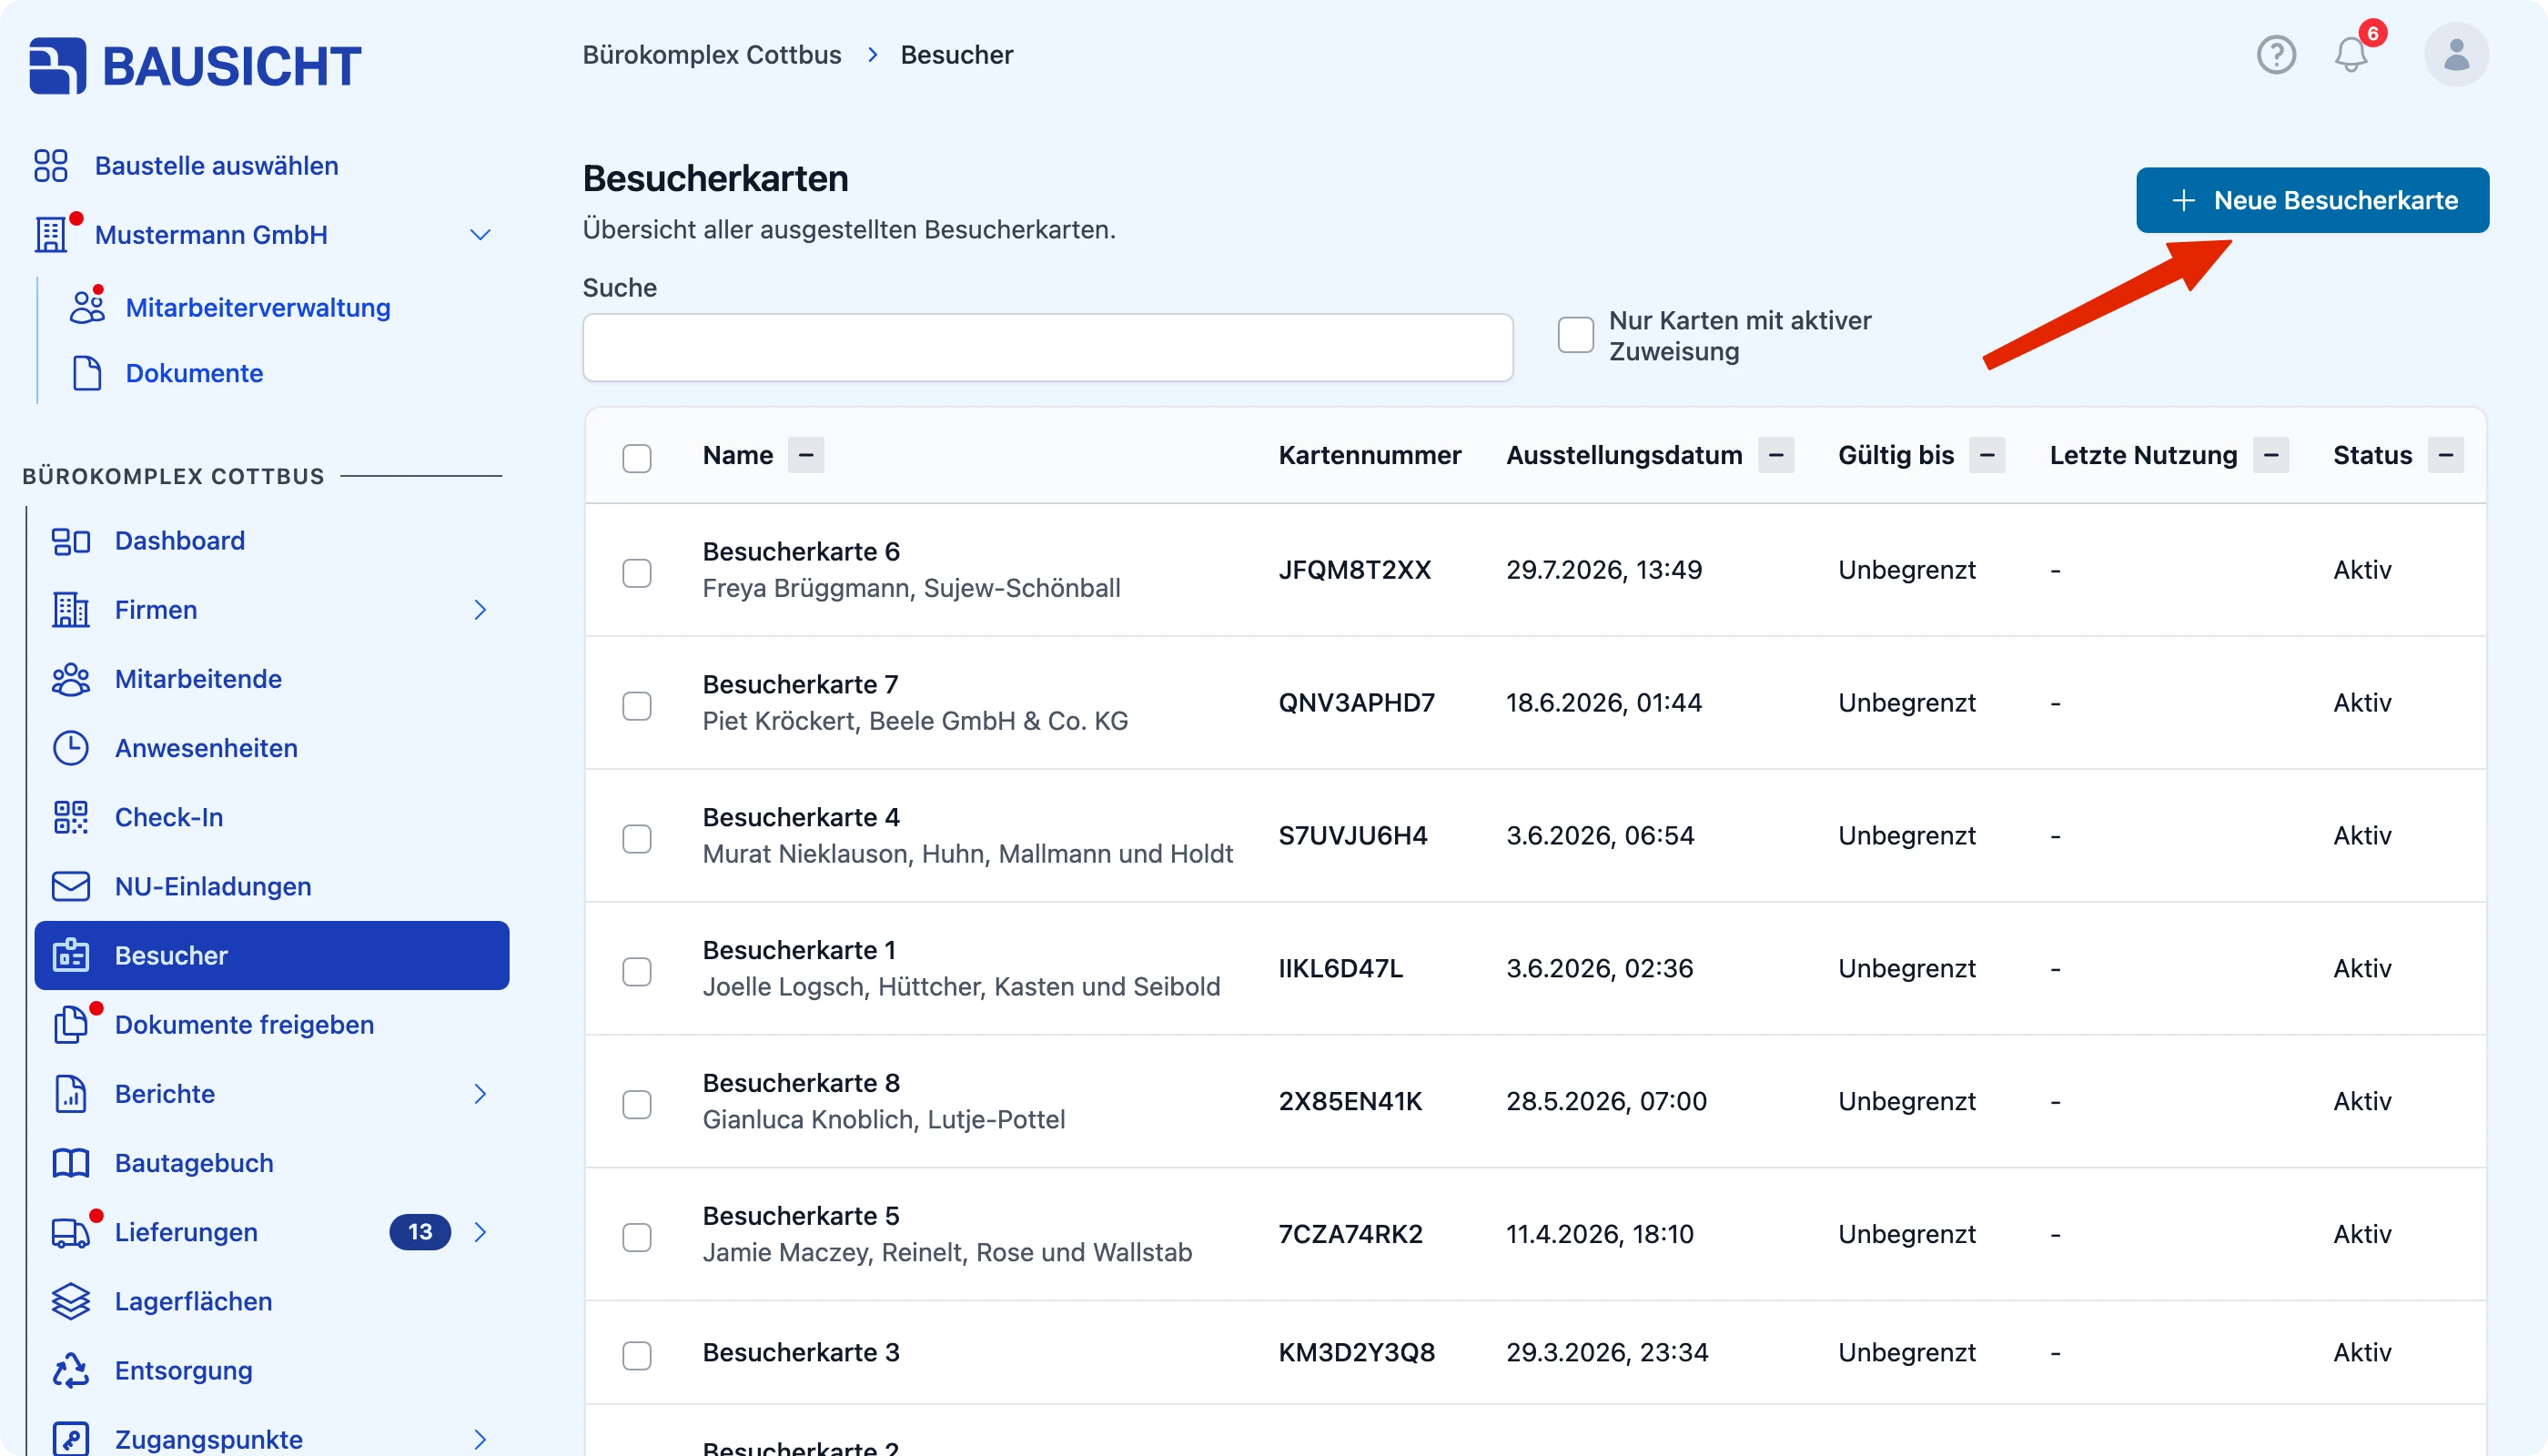The image size is (2548, 1456).
Task: Open the Dashboard menu item
Action: point(272,541)
